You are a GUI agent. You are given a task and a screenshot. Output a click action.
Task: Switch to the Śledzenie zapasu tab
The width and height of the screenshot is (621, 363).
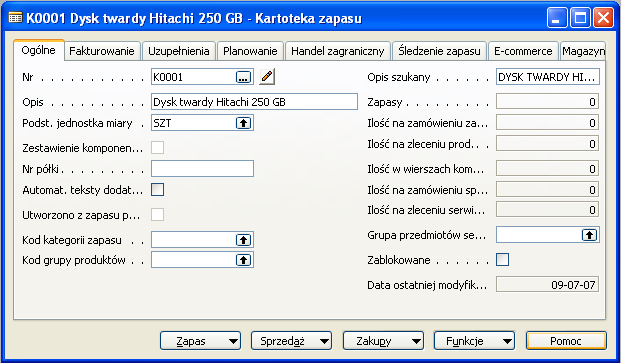(439, 51)
